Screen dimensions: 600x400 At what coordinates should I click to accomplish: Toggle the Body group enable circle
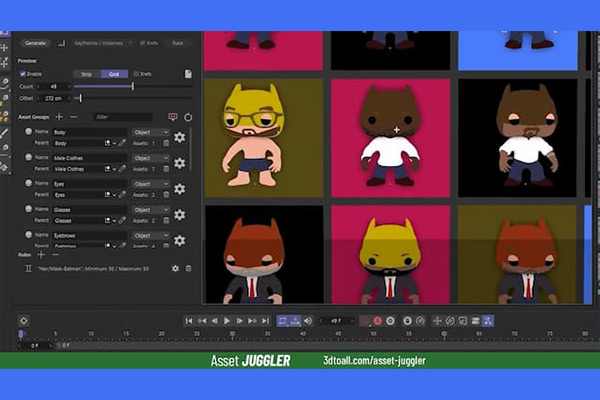coord(28,131)
